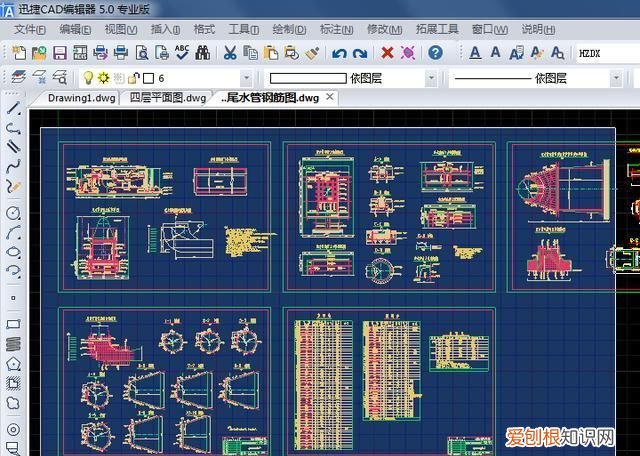Screen dimensions: 640x456
Task: Open the Layer manager stack icon
Action: pos(18,77)
